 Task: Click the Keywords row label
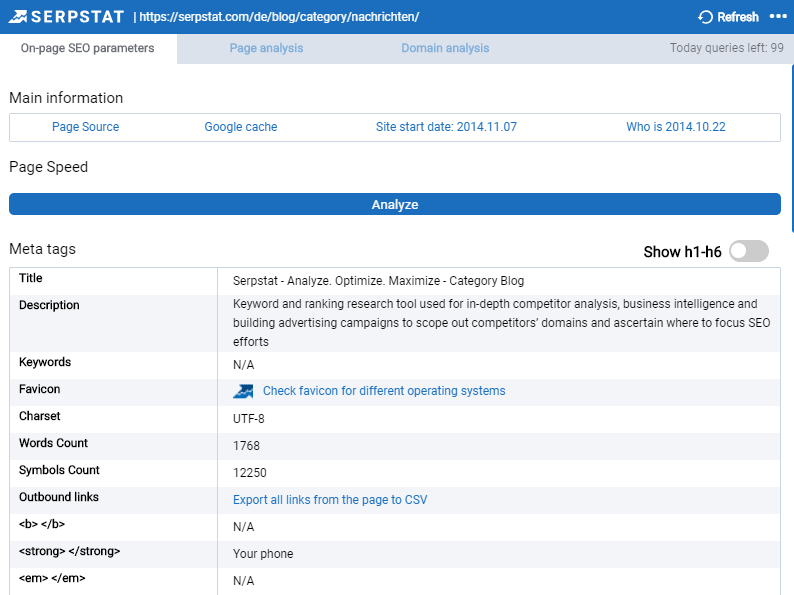45,362
